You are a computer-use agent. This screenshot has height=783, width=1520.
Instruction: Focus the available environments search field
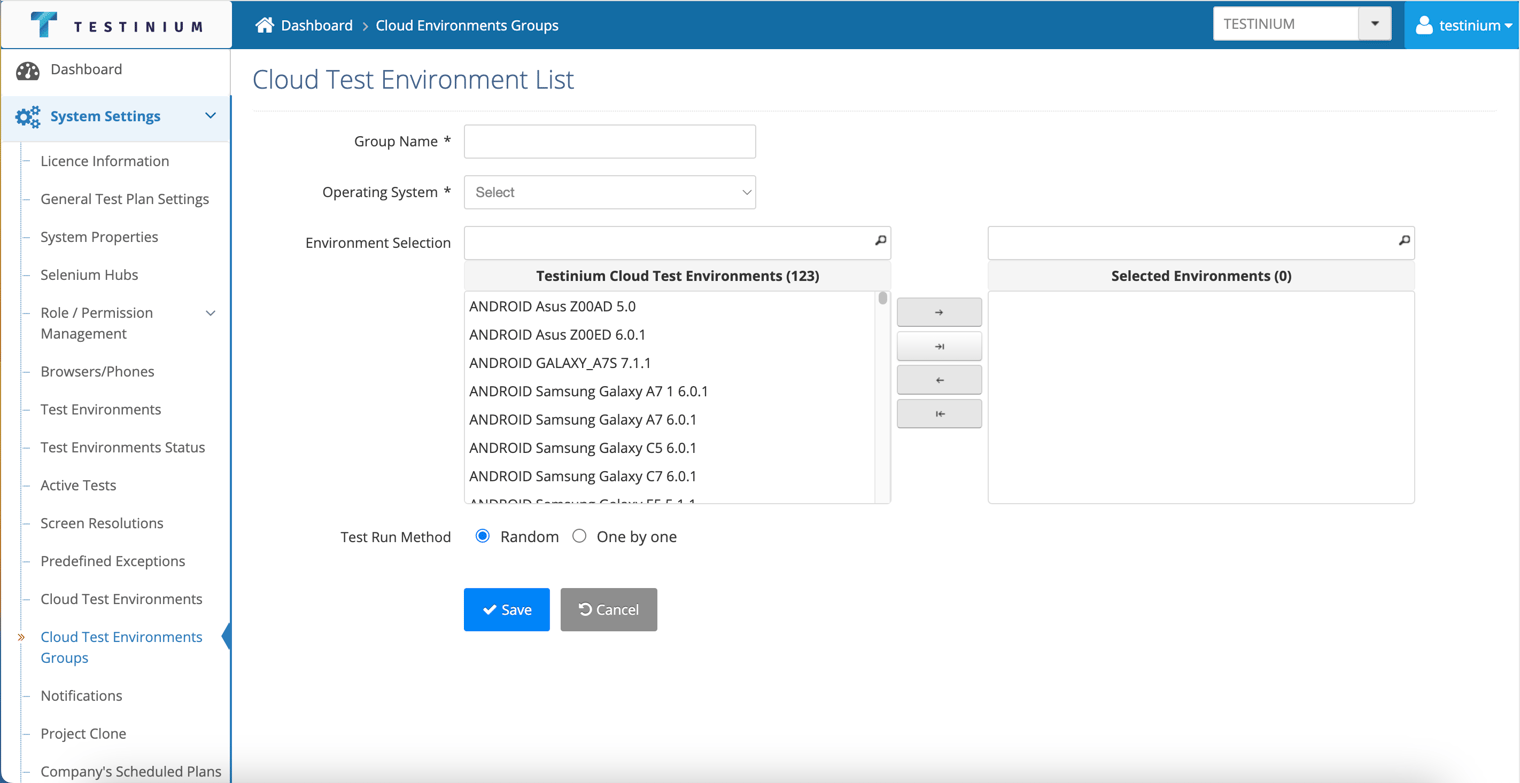click(677, 242)
